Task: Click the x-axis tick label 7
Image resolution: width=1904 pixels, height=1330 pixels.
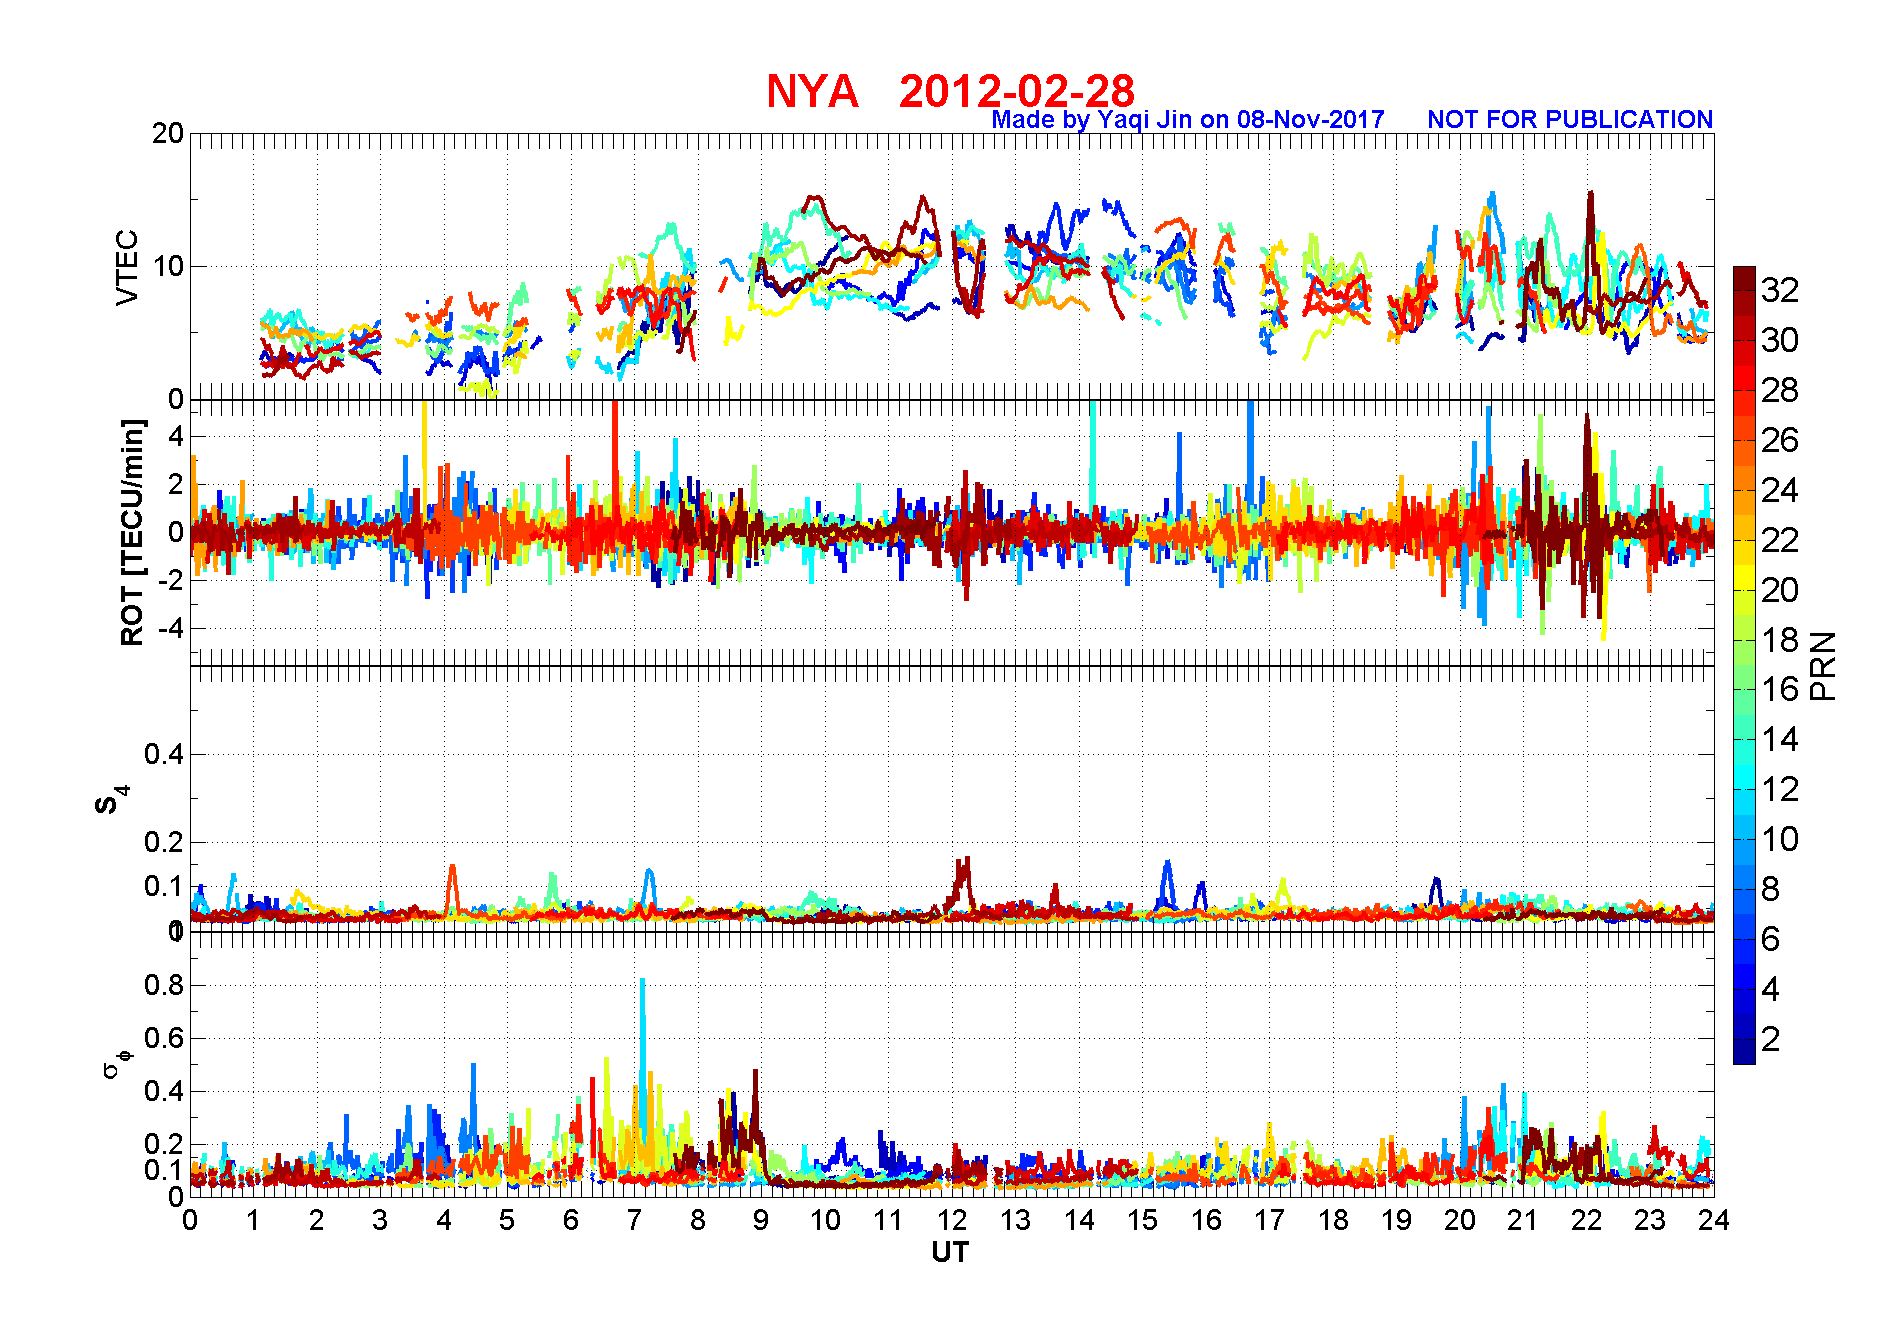Action: [x=634, y=1219]
